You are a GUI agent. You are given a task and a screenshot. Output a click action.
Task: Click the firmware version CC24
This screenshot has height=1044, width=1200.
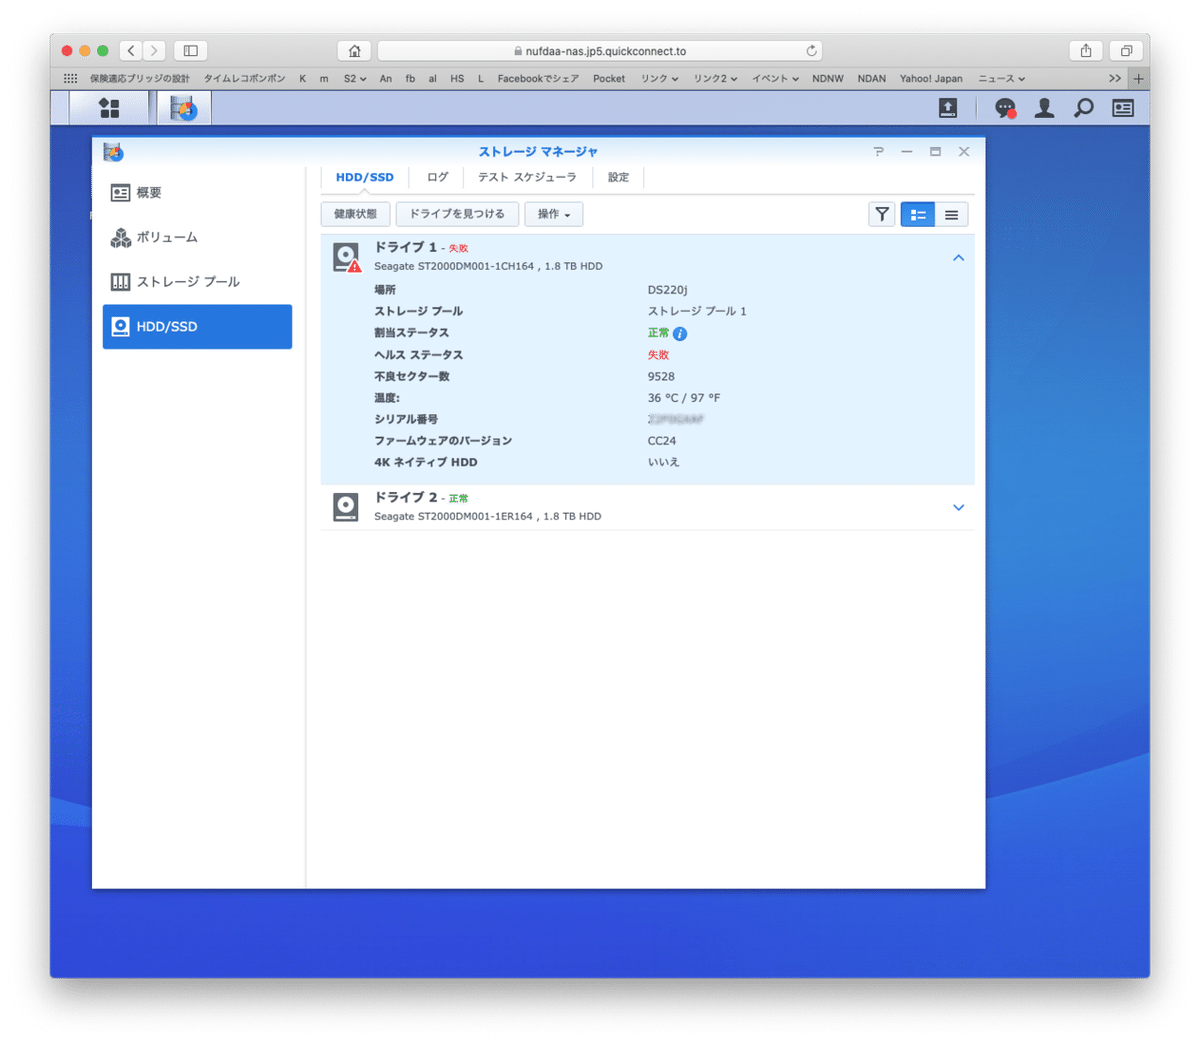pos(662,441)
